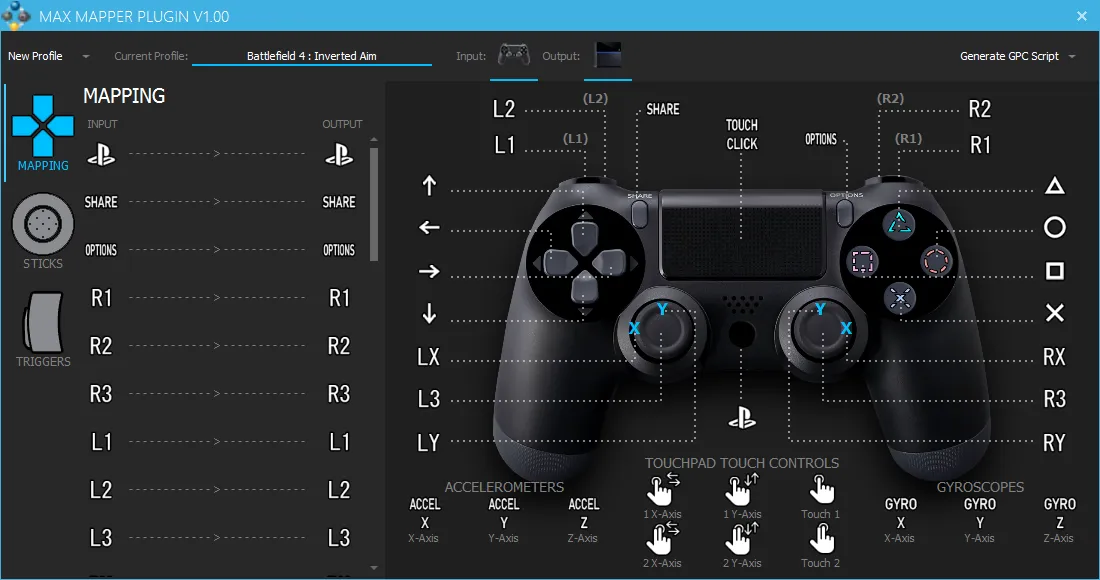Select the L3 input mapping entry
The height and width of the screenshot is (580, 1100).
(x=101, y=538)
